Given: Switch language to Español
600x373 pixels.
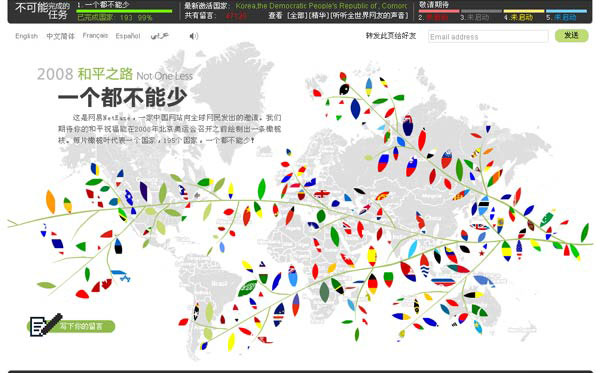Looking at the screenshot, I should click(x=128, y=36).
